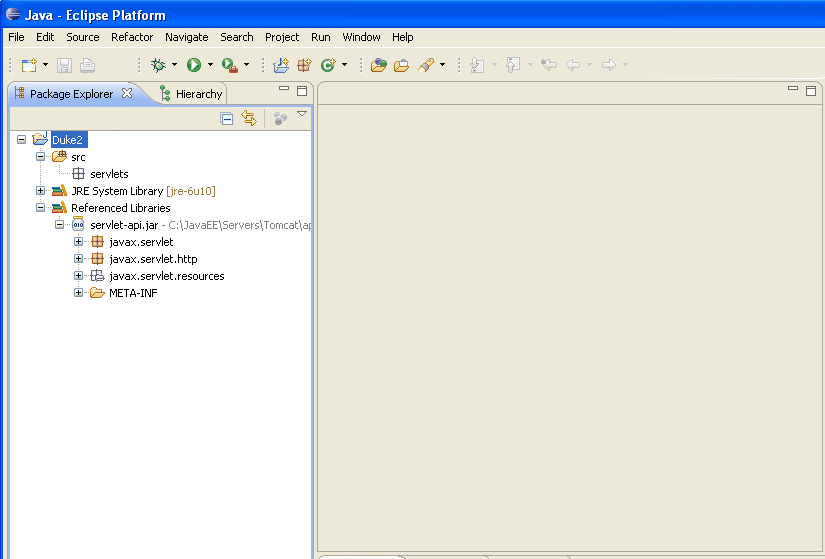
Task: Minimize the Package Explorer panel
Action: [x=284, y=88]
